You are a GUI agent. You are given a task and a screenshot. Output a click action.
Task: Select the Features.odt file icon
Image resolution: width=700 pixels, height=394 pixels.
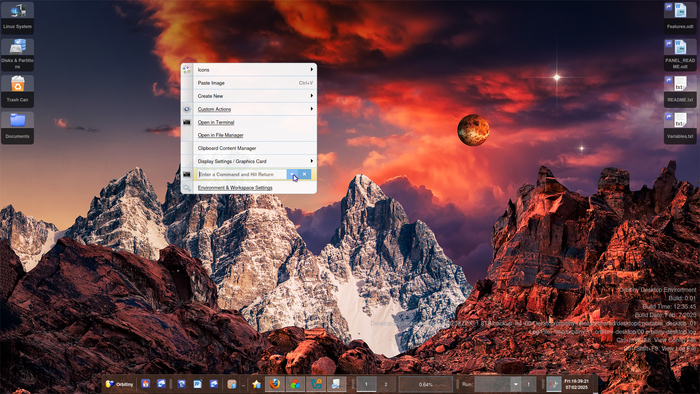(680, 17)
